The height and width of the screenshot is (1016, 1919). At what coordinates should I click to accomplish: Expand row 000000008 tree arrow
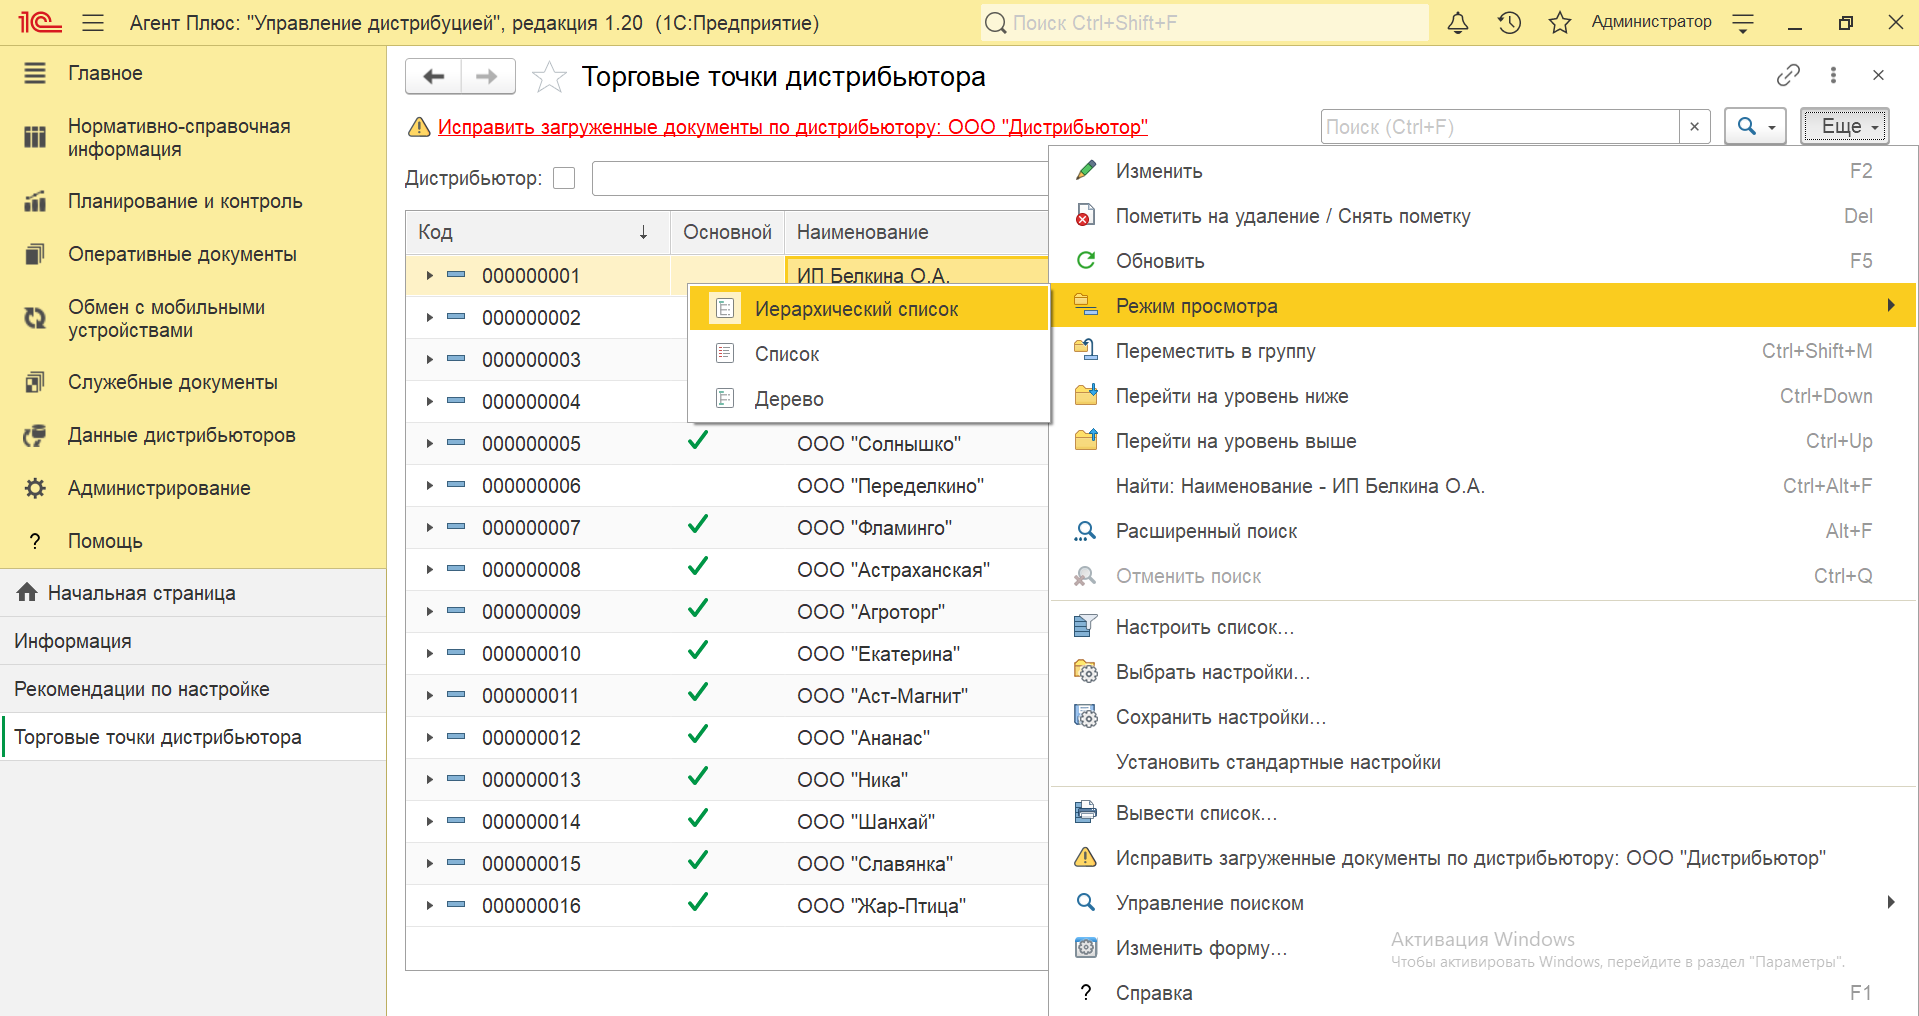pyautogui.click(x=429, y=569)
